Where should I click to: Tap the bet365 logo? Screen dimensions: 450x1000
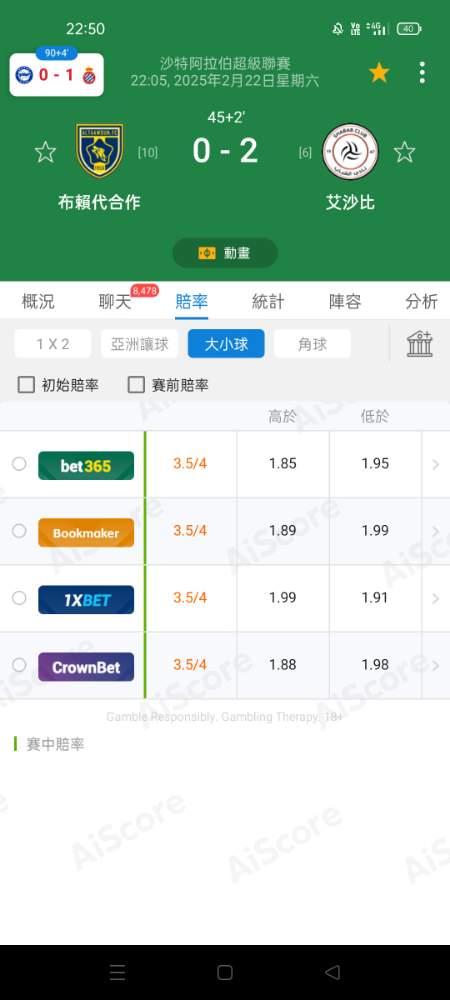click(x=86, y=466)
